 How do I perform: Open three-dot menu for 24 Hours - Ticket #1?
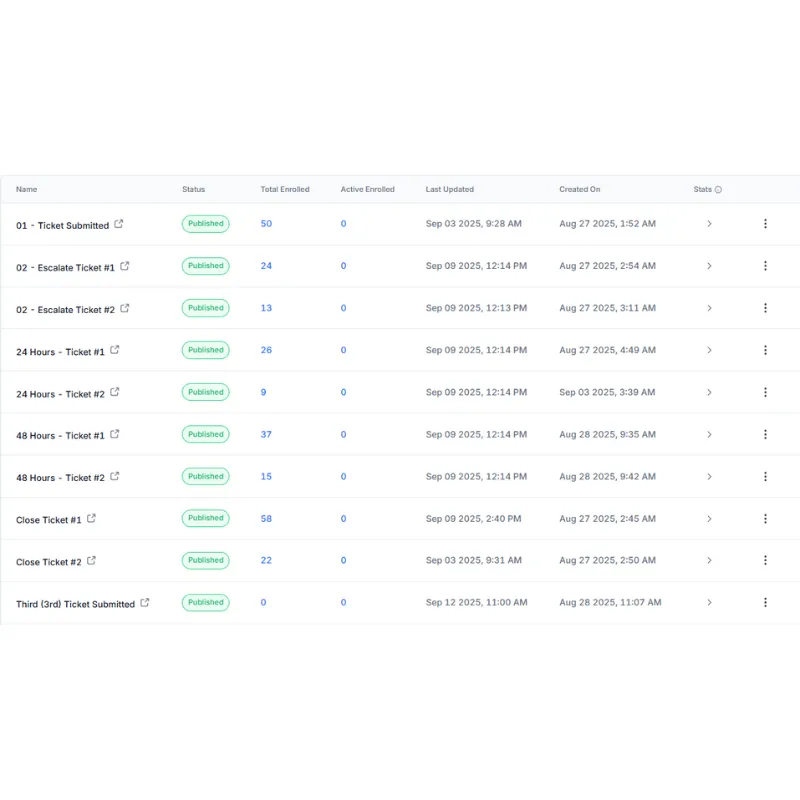click(x=765, y=350)
